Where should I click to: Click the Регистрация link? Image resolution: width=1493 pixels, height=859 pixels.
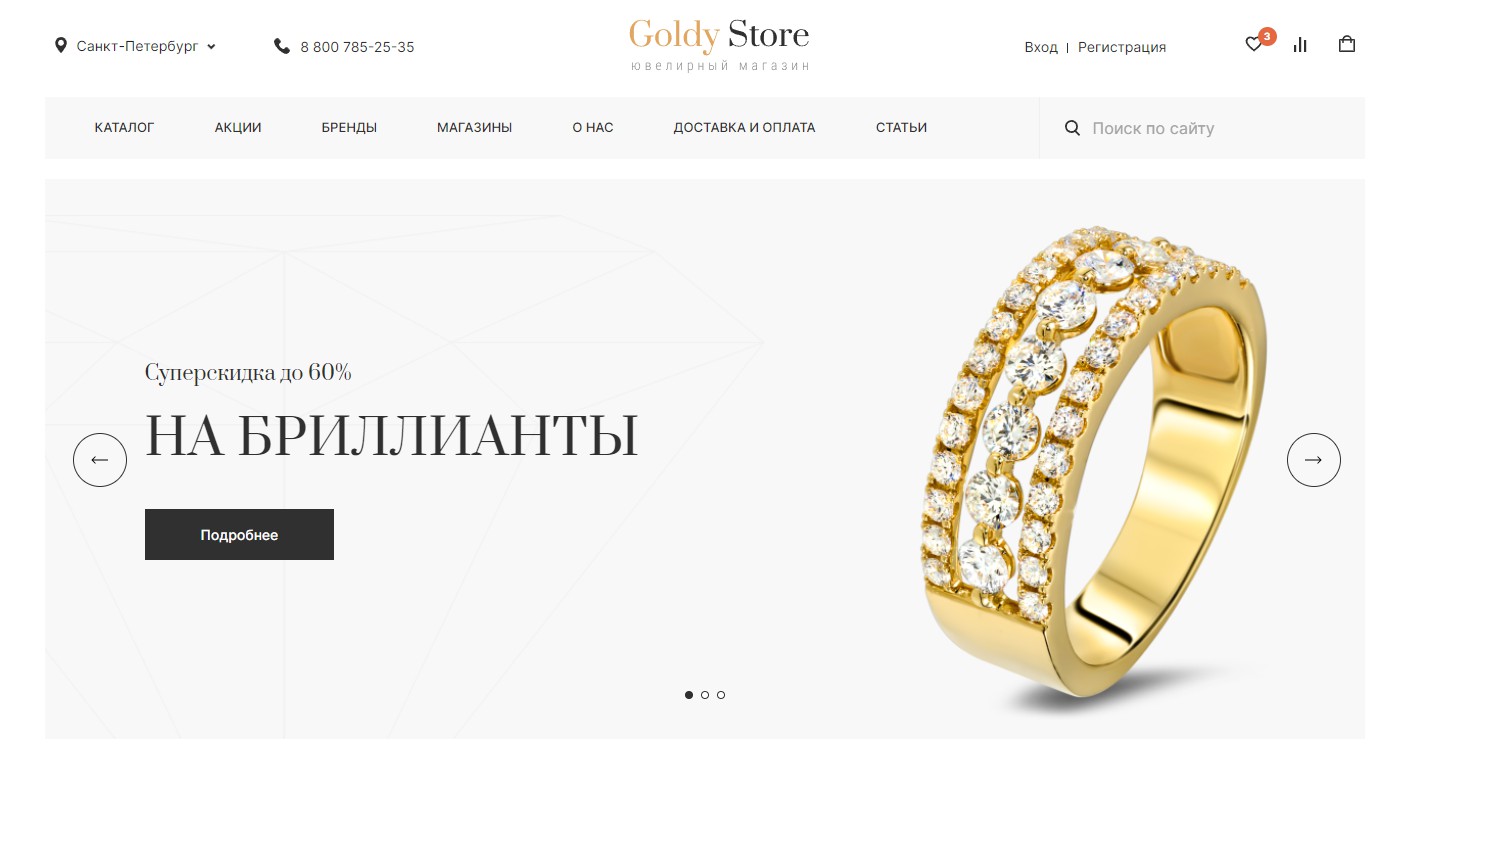[1122, 47]
